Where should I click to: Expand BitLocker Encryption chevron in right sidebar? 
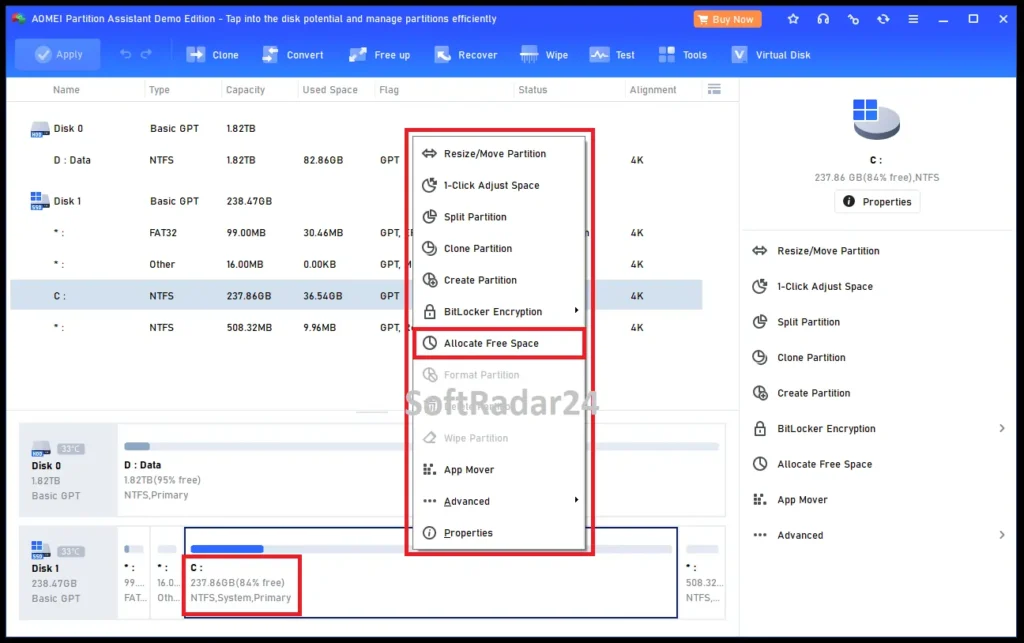click(1002, 428)
